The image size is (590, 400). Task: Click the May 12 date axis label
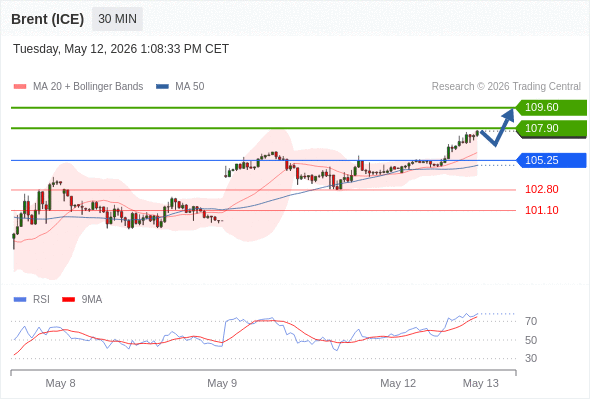[x=398, y=383]
